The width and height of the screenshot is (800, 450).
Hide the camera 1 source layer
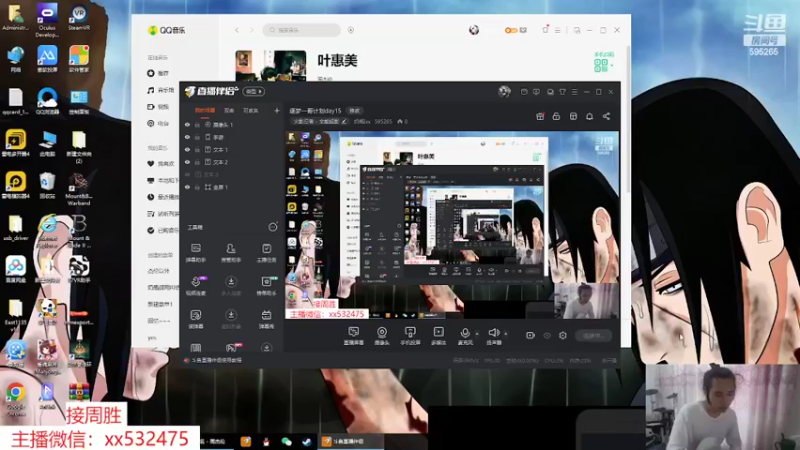187,124
